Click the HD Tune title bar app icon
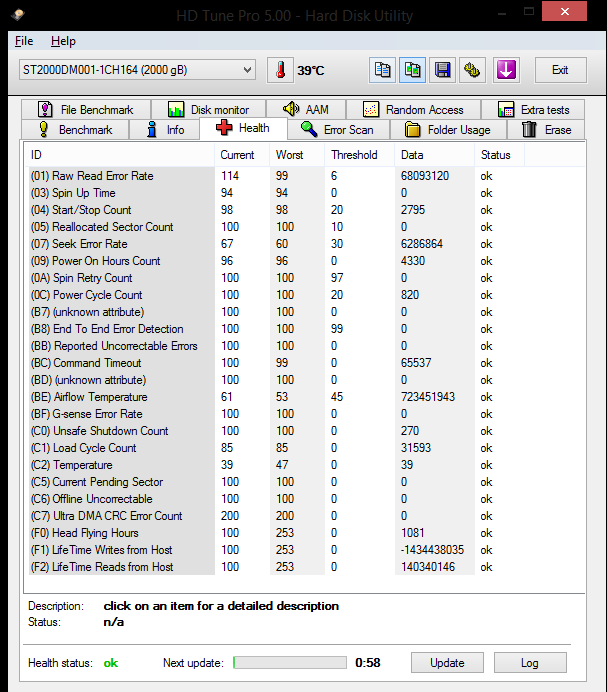Screen dimensions: 607x692 click(x=18, y=15)
